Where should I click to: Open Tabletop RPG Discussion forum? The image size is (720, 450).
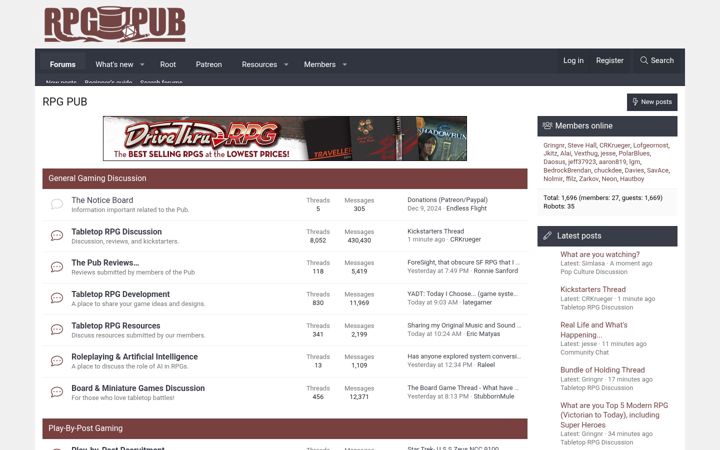click(117, 231)
